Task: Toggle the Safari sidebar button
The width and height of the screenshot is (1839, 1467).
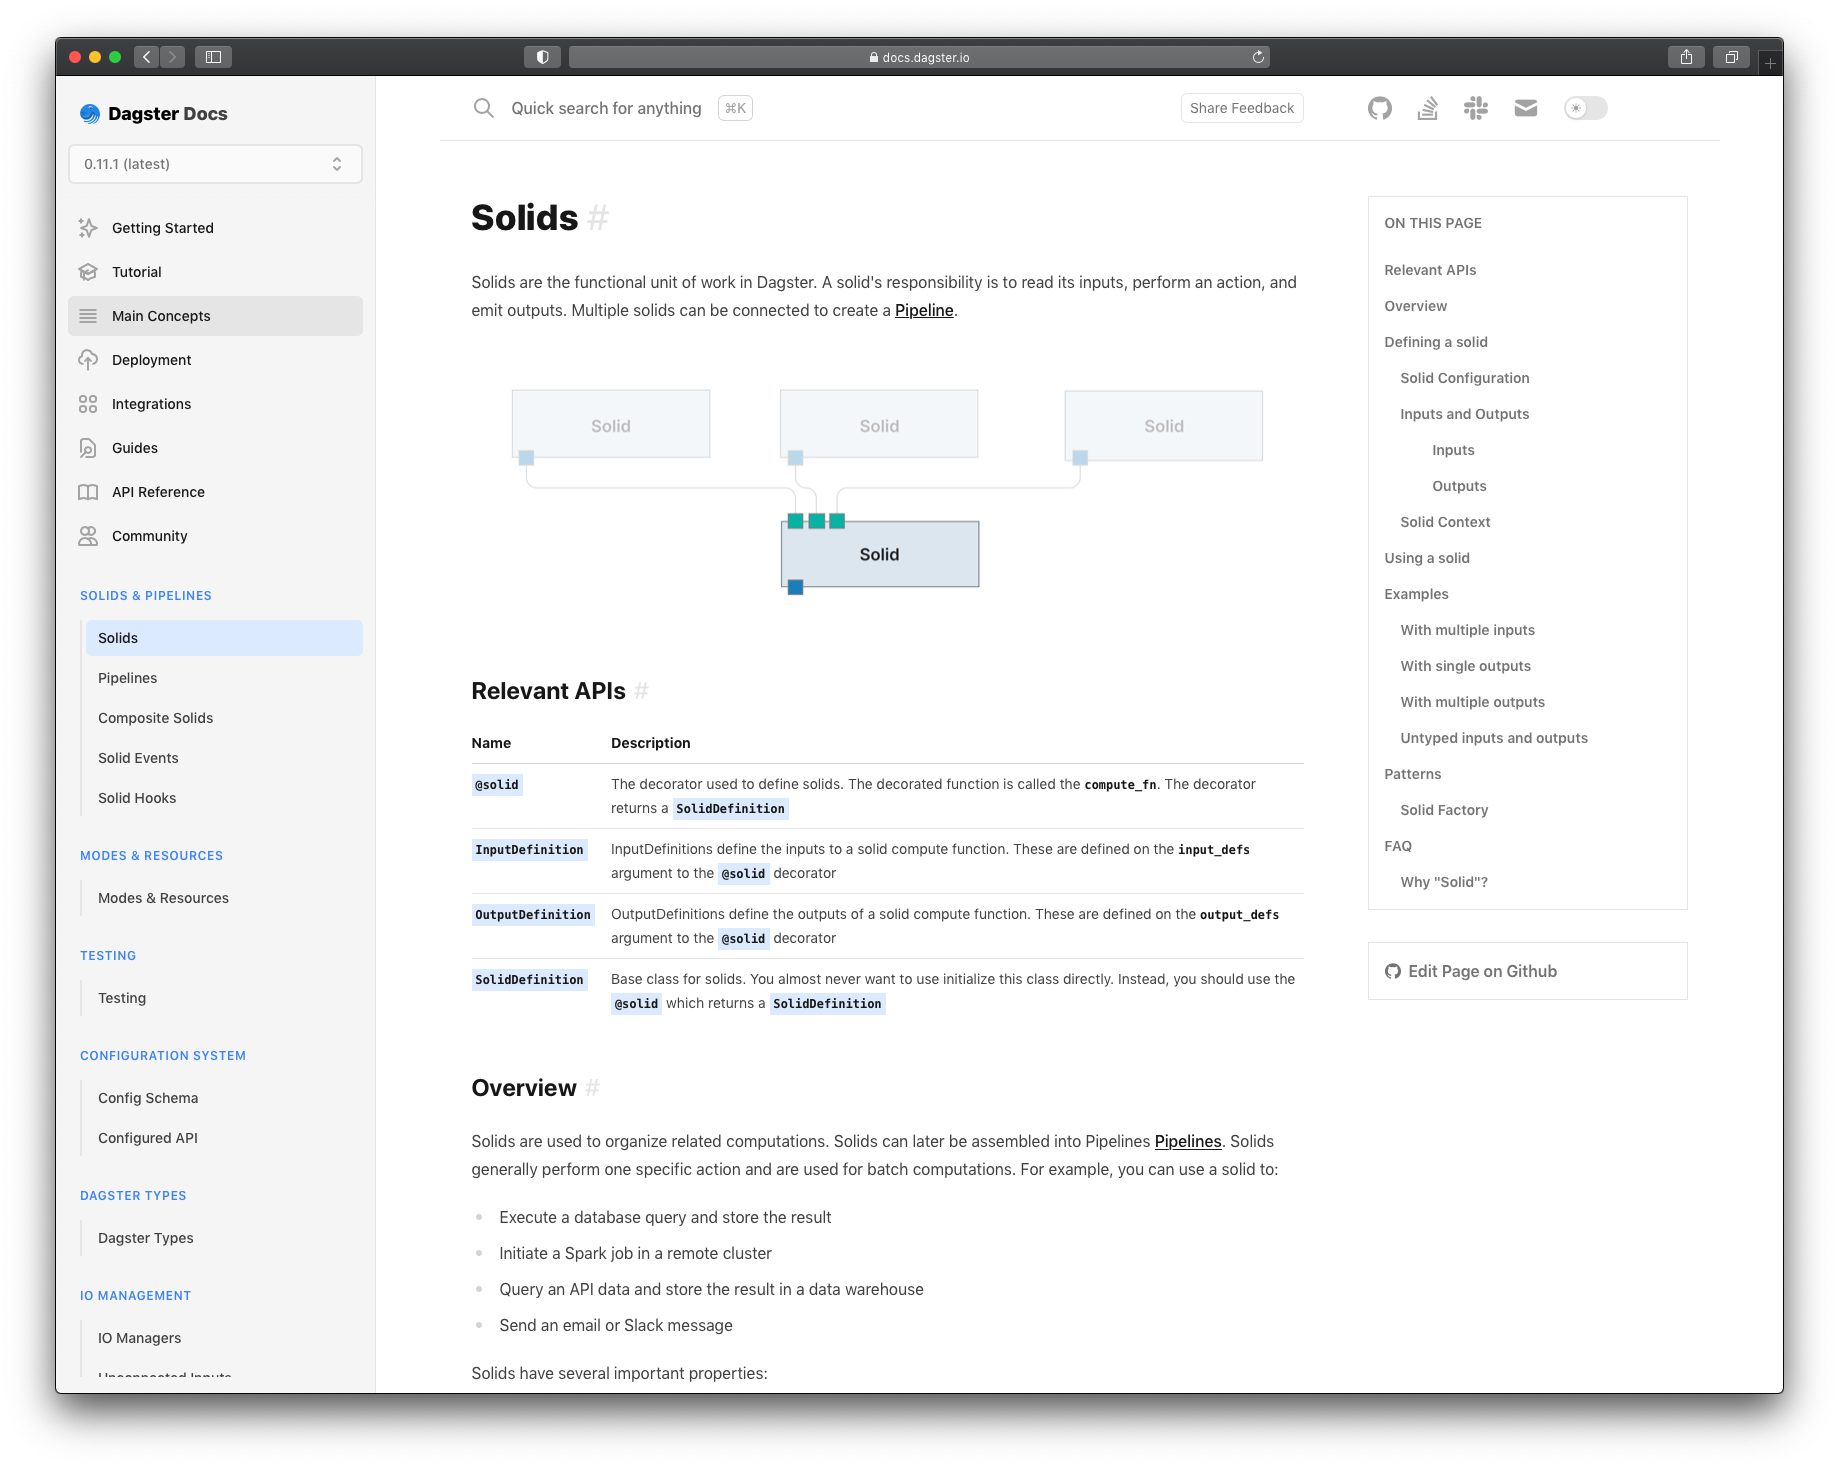Action: (213, 57)
